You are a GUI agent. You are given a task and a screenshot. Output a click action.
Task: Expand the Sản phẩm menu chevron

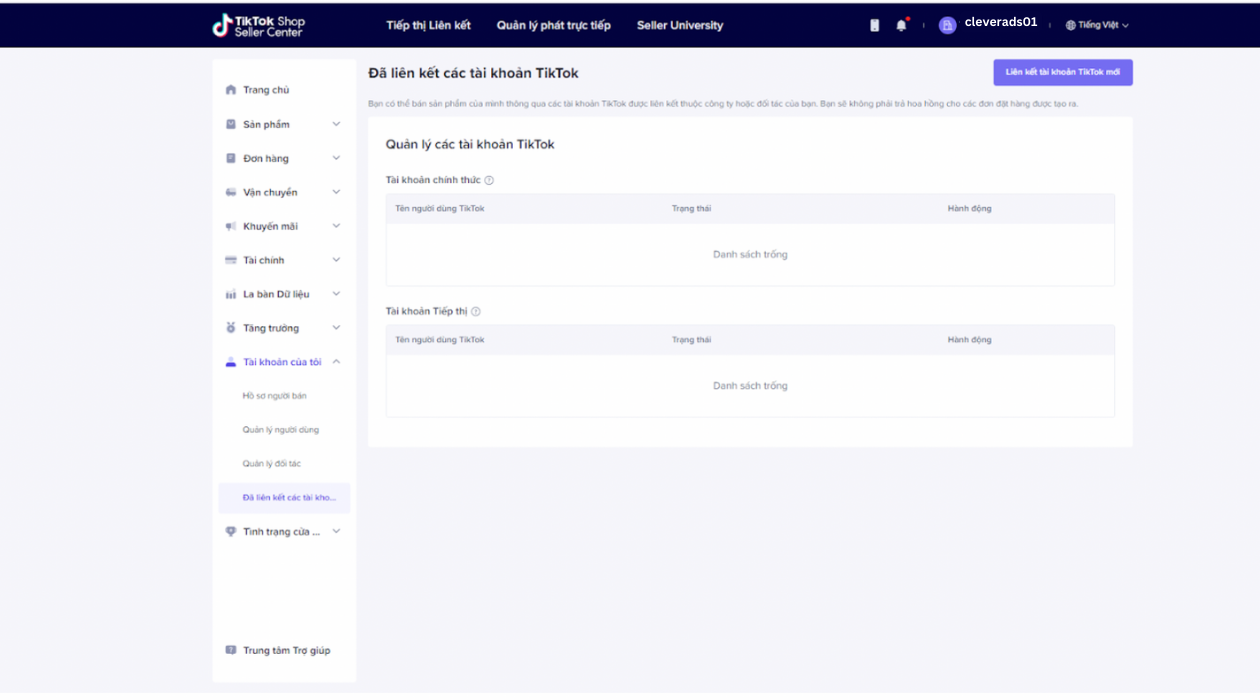click(336, 124)
